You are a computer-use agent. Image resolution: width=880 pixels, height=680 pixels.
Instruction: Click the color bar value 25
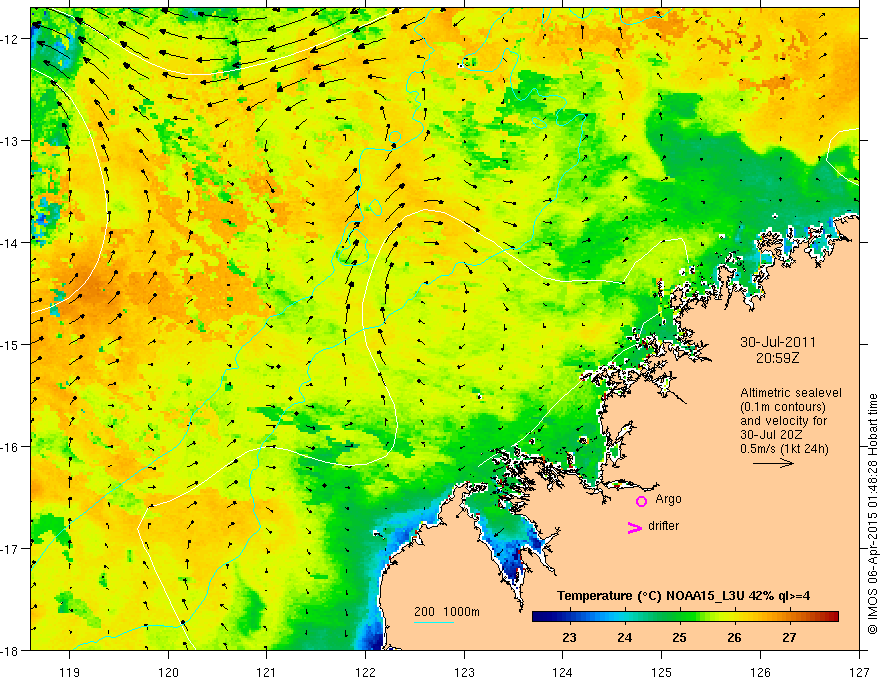679,637
